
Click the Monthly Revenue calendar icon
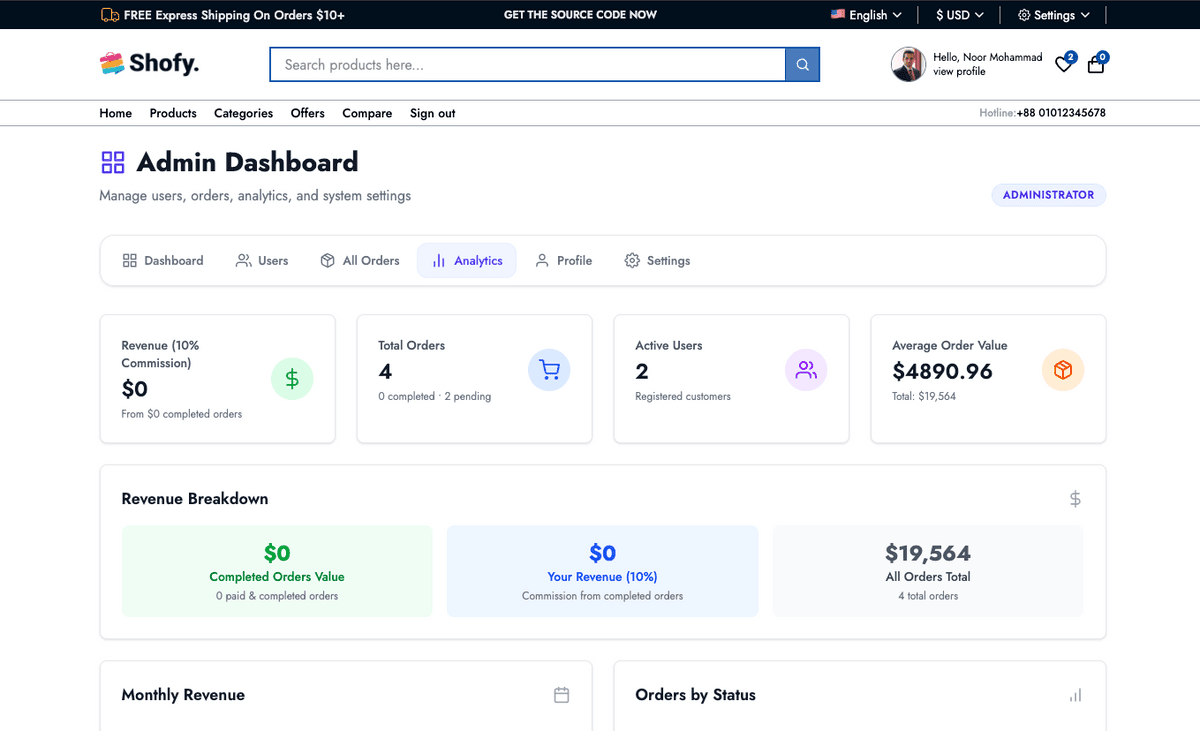click(562, 695)
